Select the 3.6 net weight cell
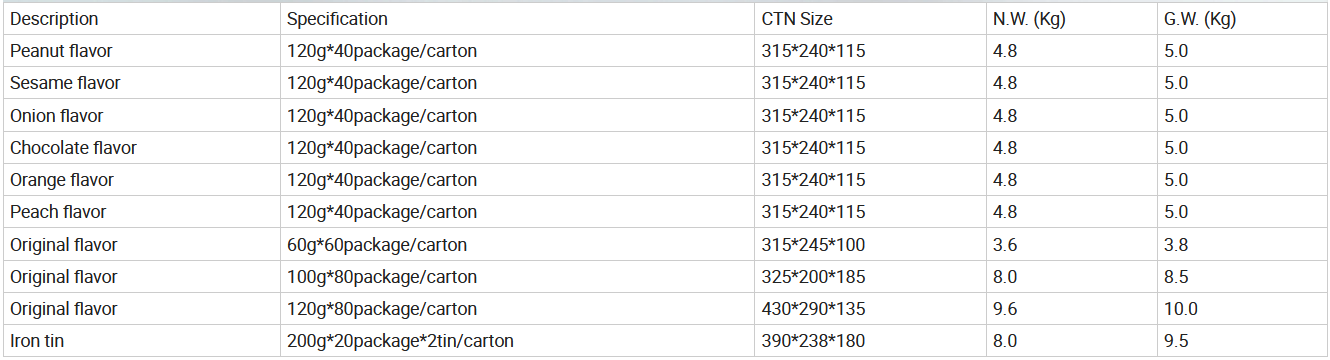The width and height of the screenshot is (1330, 360). tap(1070, 245)
